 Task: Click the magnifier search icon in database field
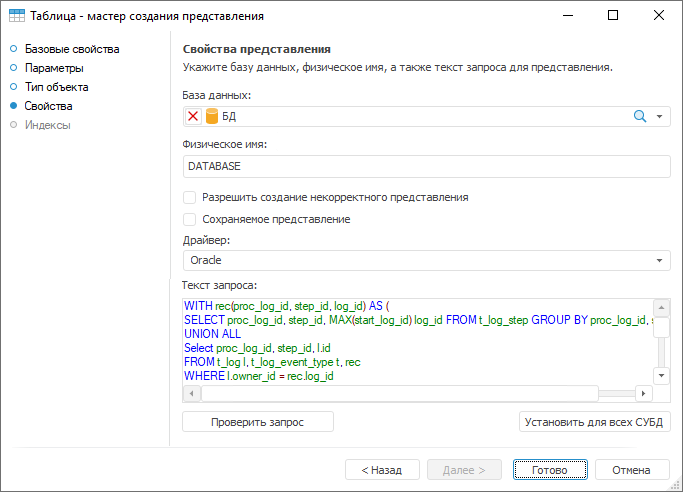[x=640, y=116]
